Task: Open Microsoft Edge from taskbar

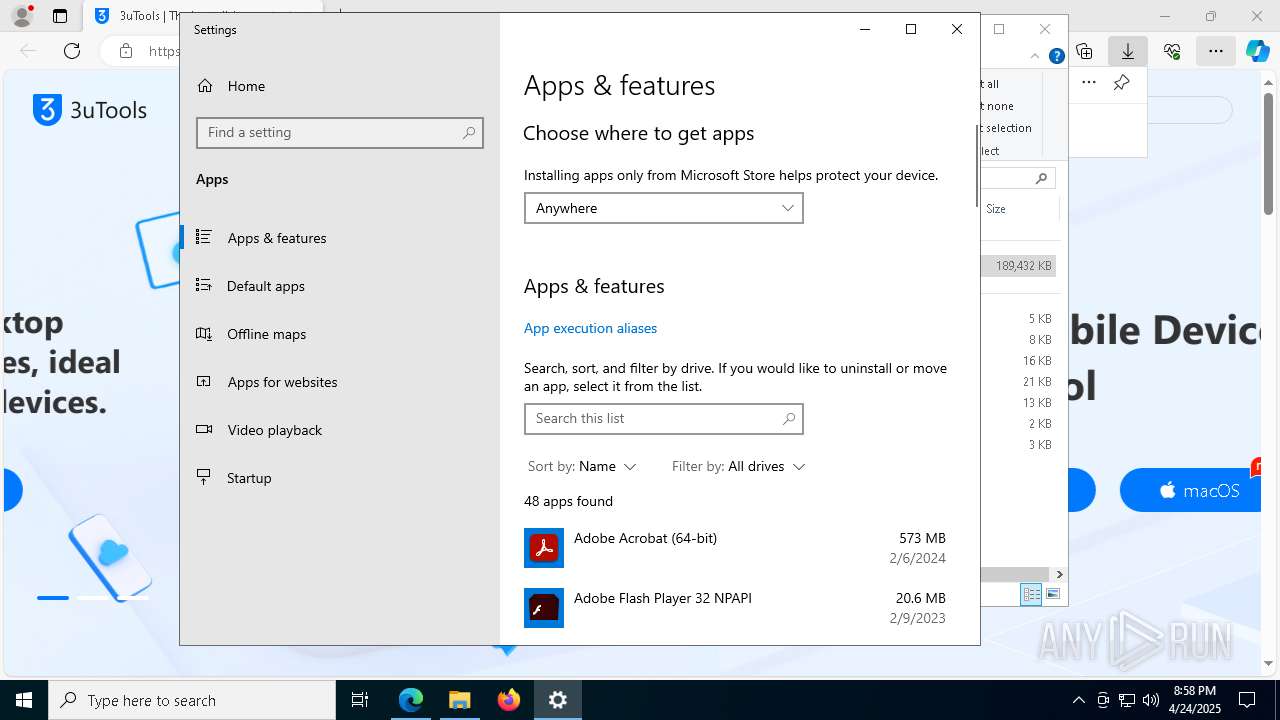Action: click(x=411, y=701)
